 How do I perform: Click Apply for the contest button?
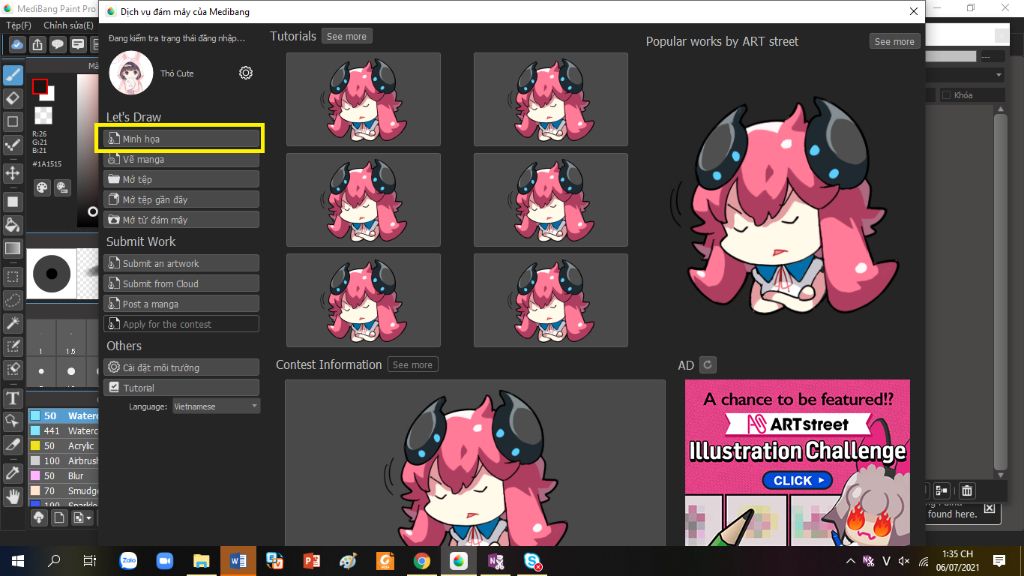coord(182,324)
